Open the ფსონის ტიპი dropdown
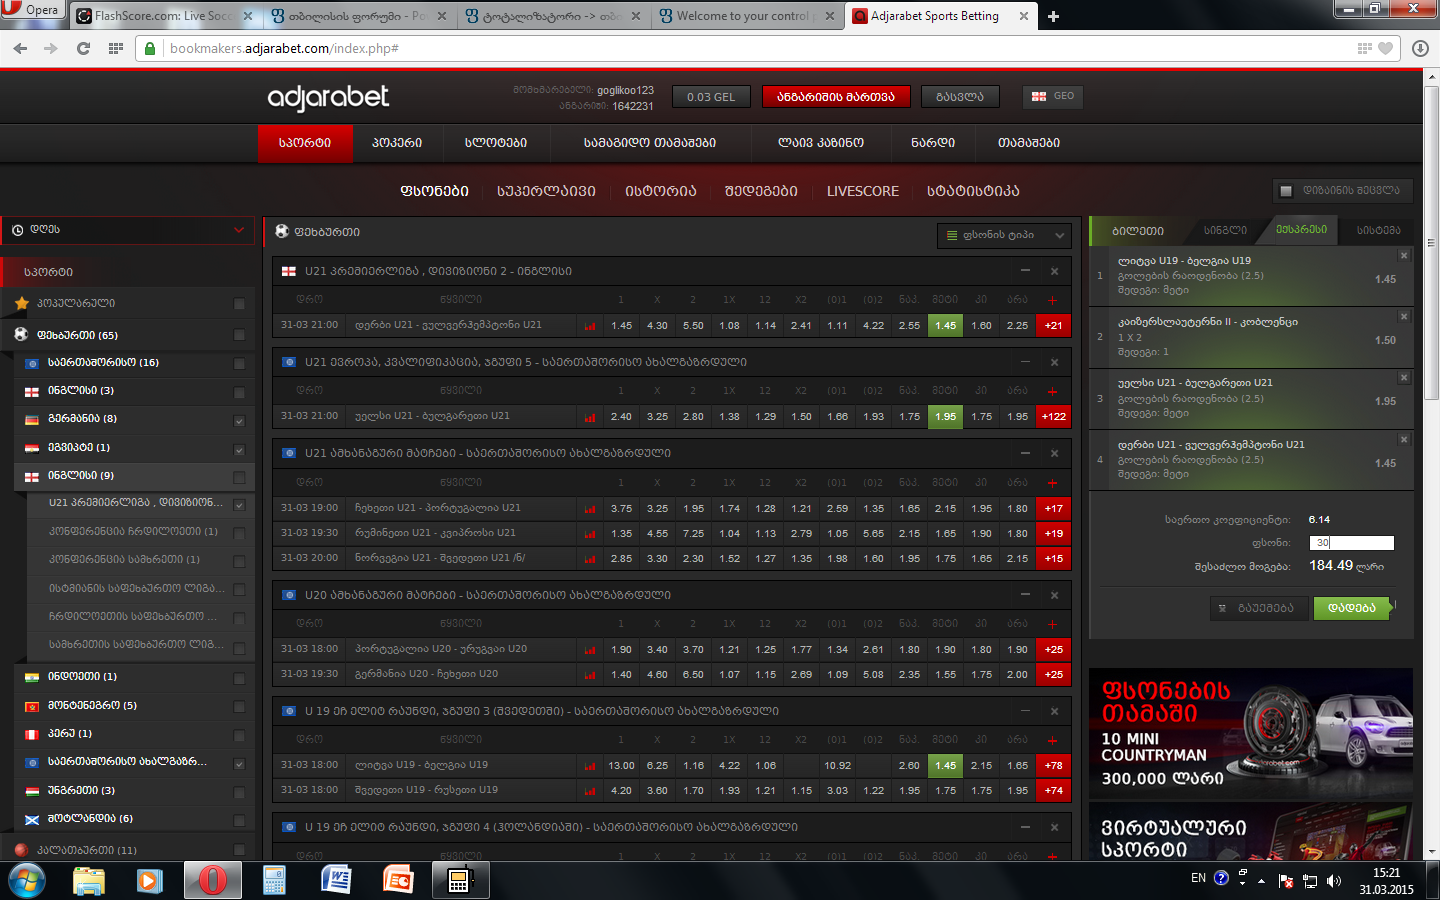Viewport: 1440px width, 900px height. [x=1004, y=235]
